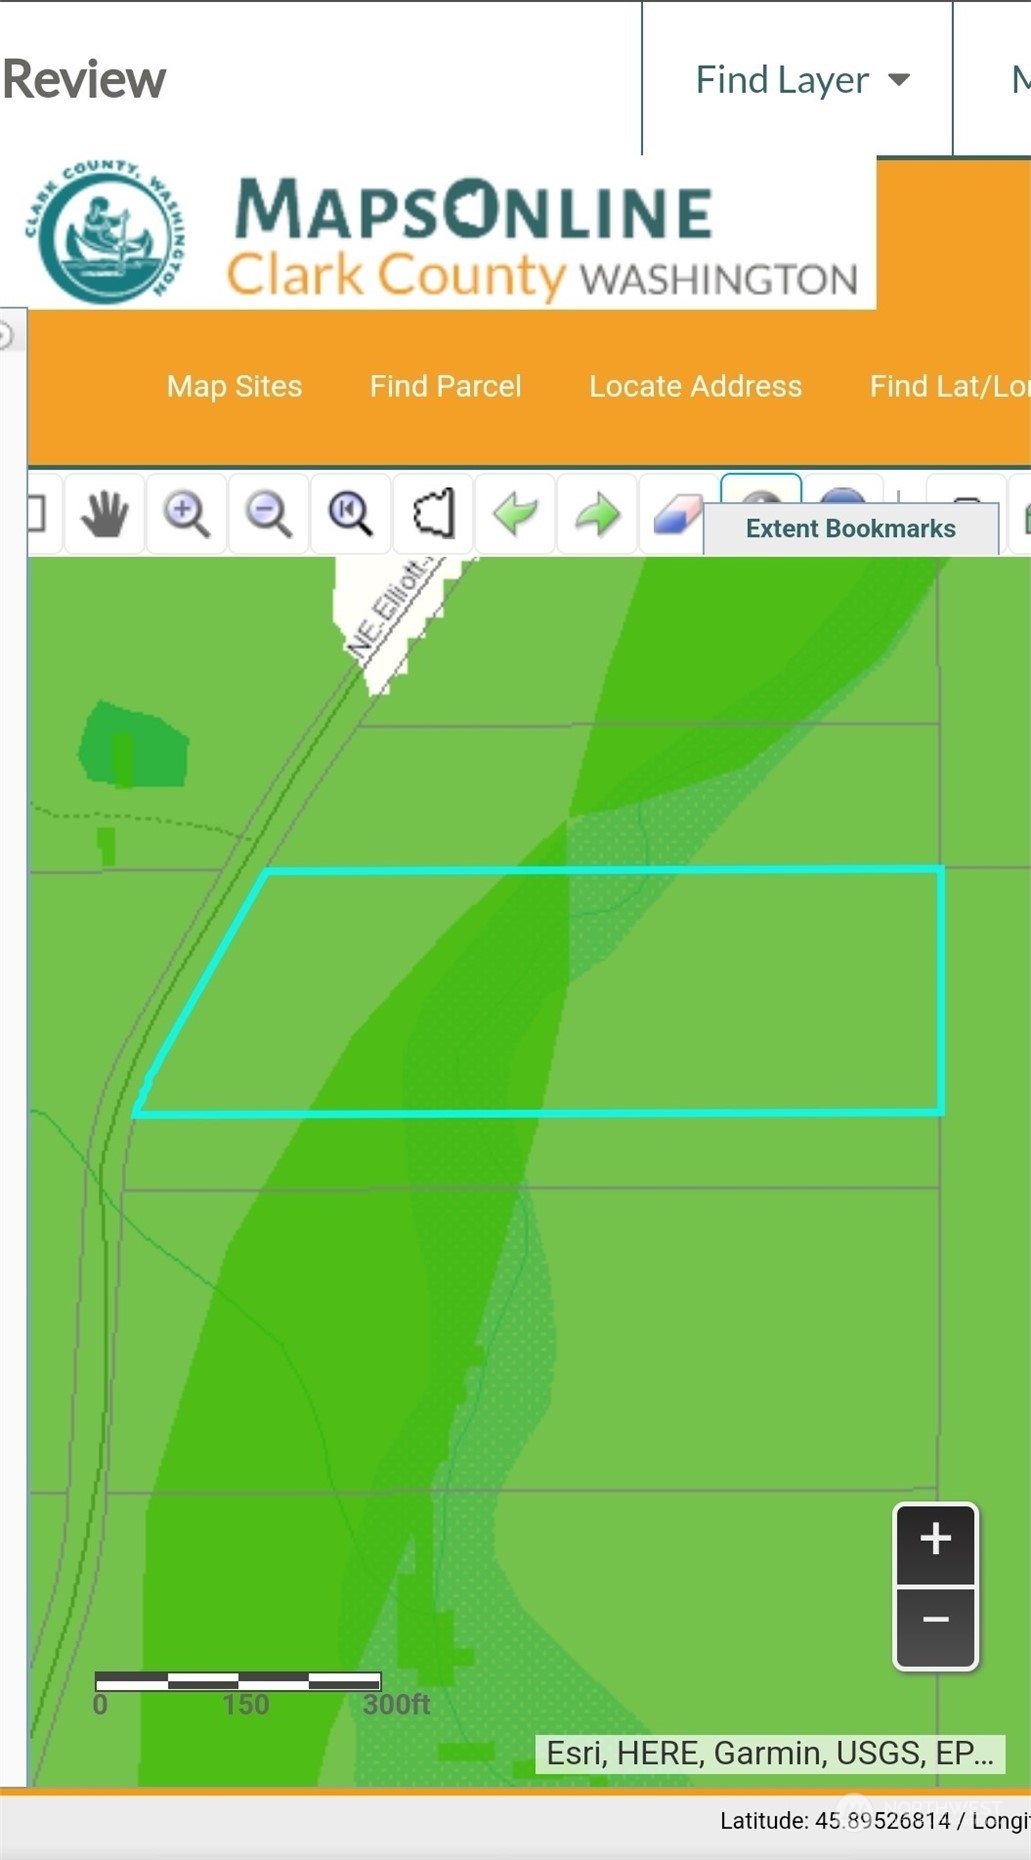Open the Find Parcel menu item
The image size is (1031, 1860).
coord(445,386)
